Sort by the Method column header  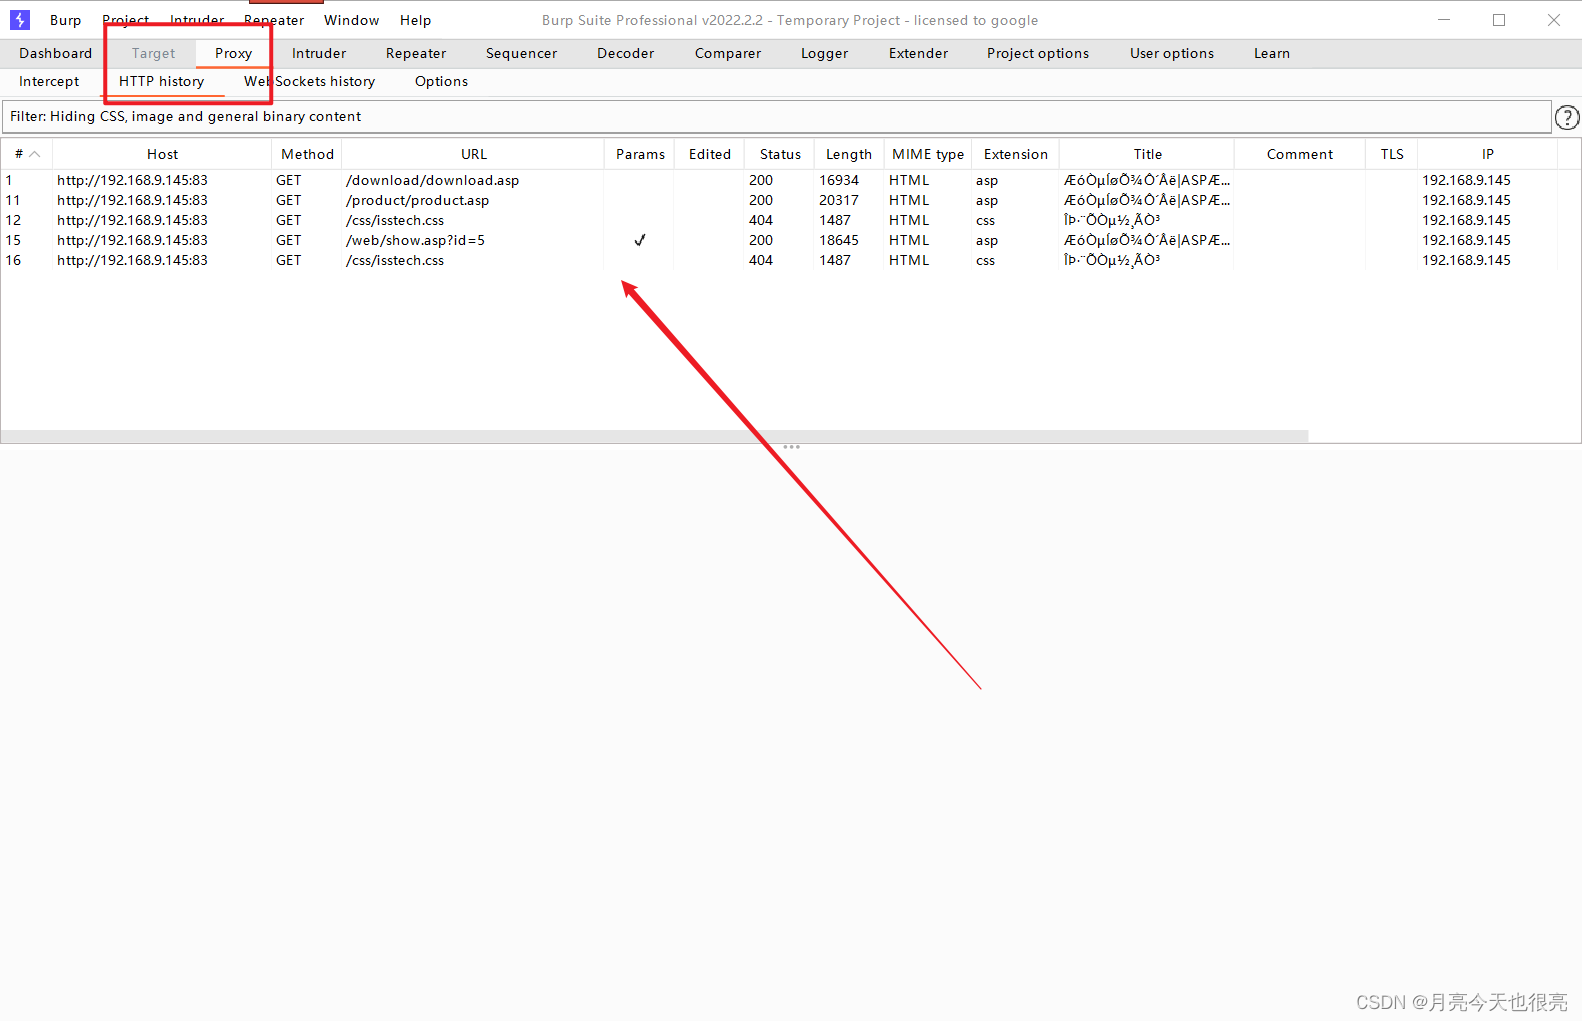307,154
